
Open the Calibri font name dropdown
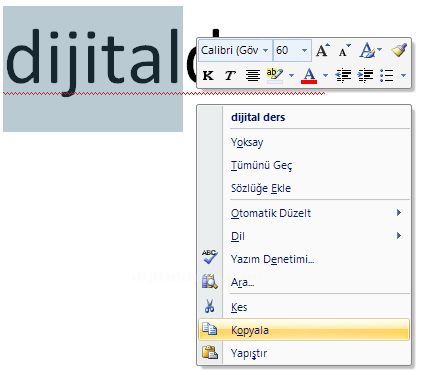[266, 50]
